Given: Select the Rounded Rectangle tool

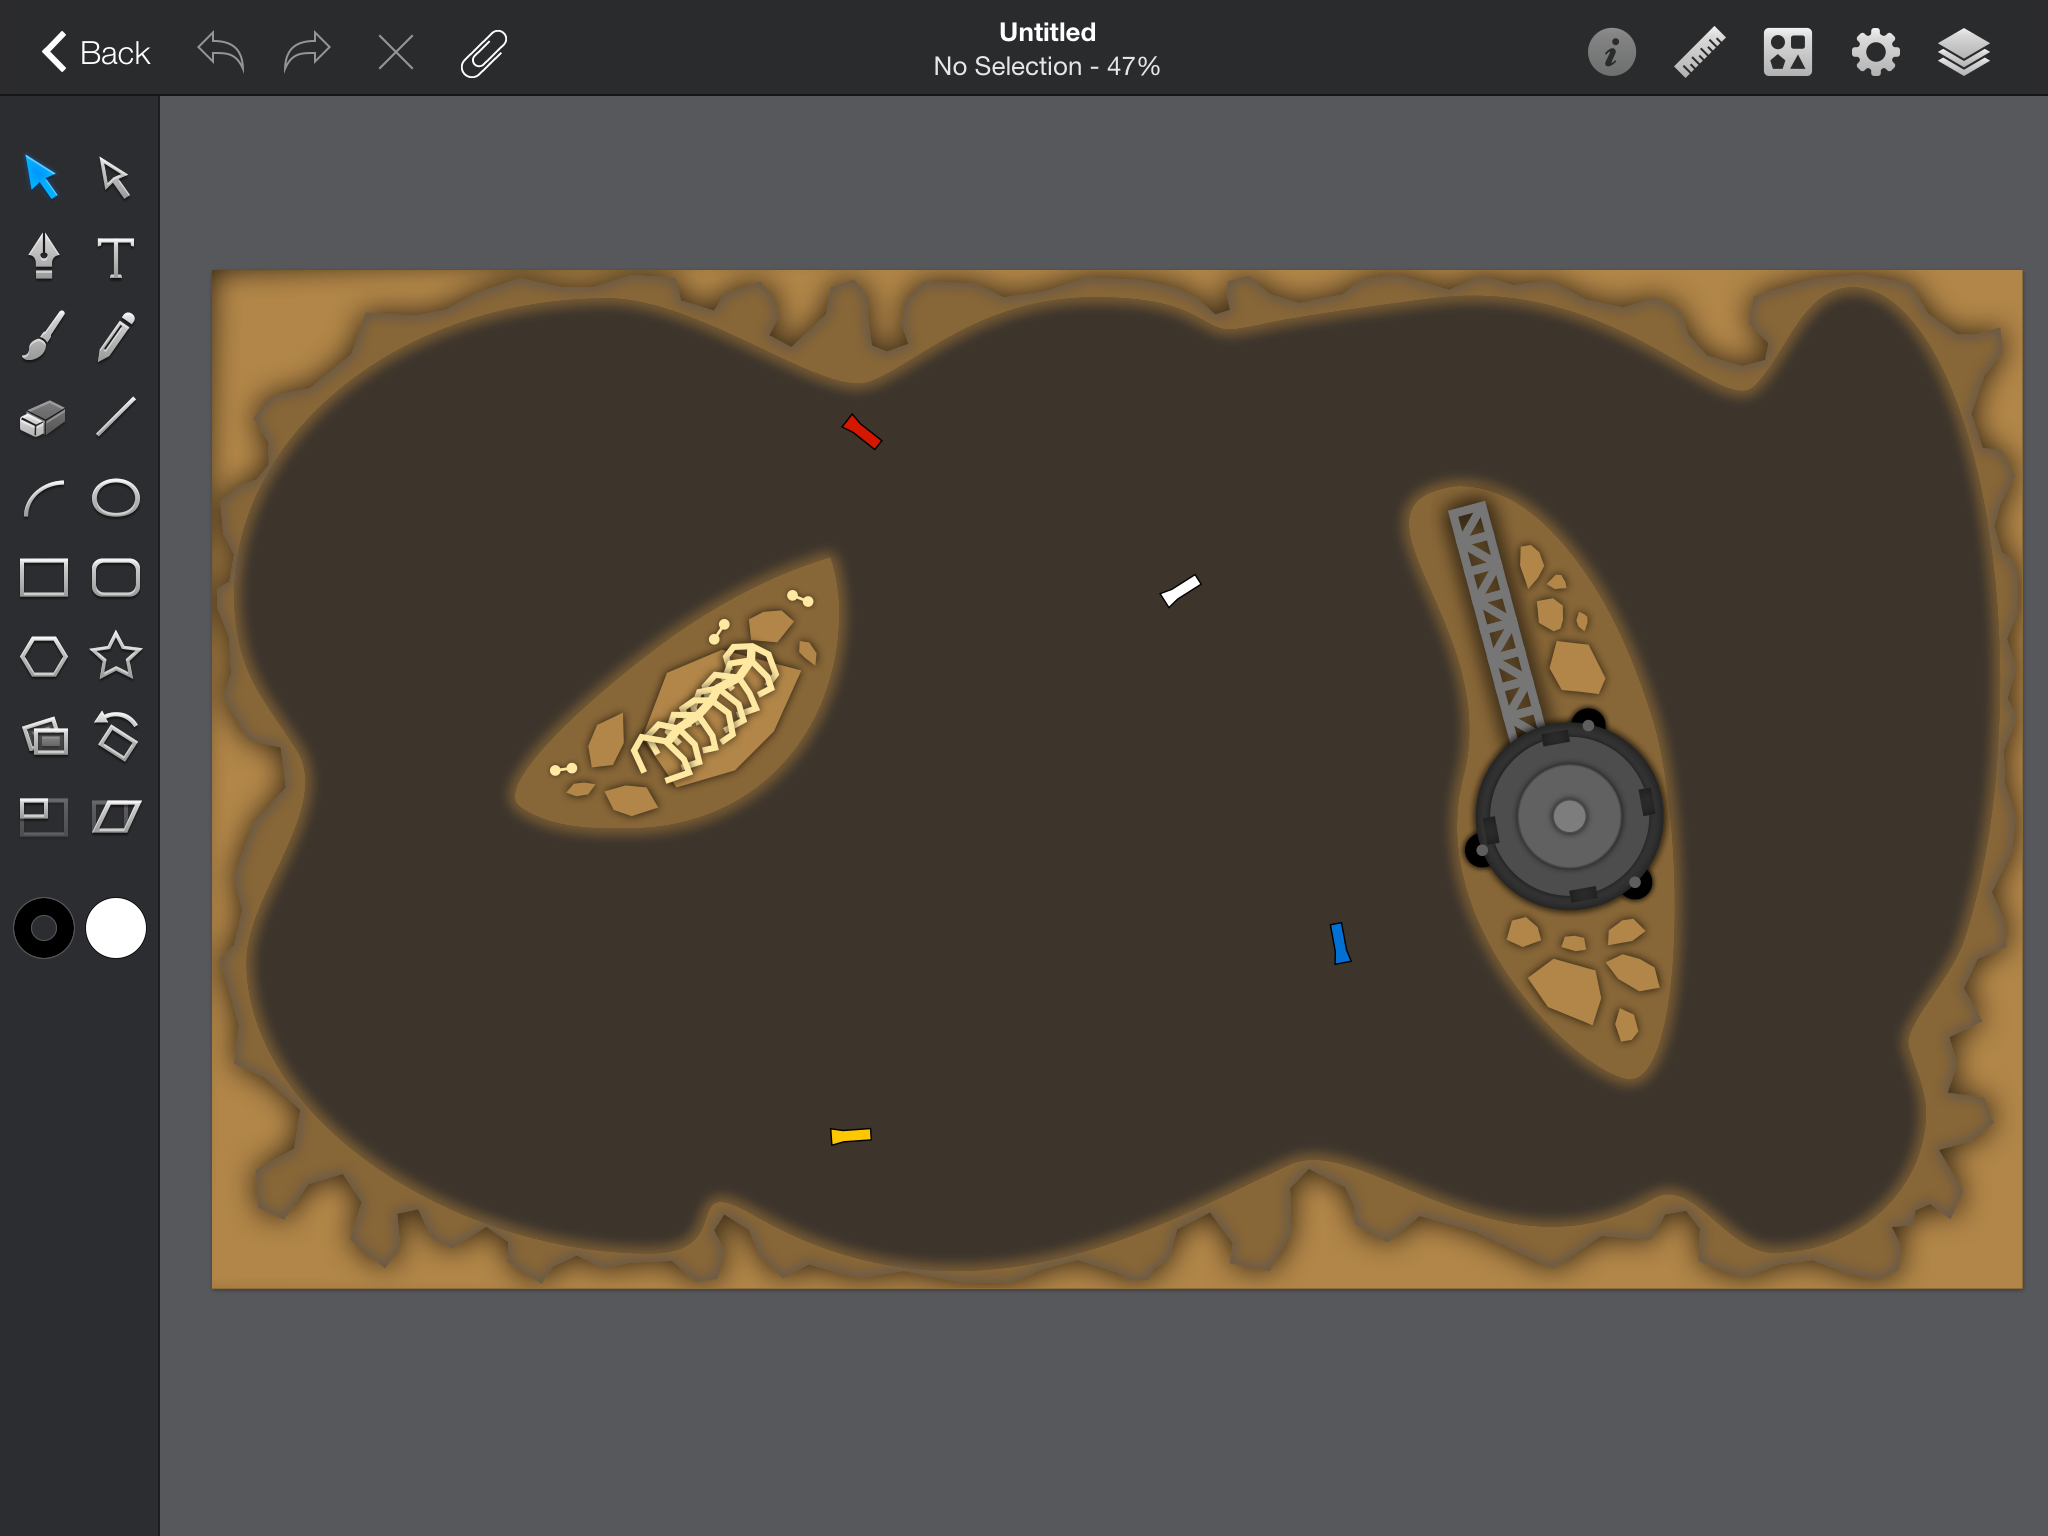Looking at the screenshot, I should 115,577.
